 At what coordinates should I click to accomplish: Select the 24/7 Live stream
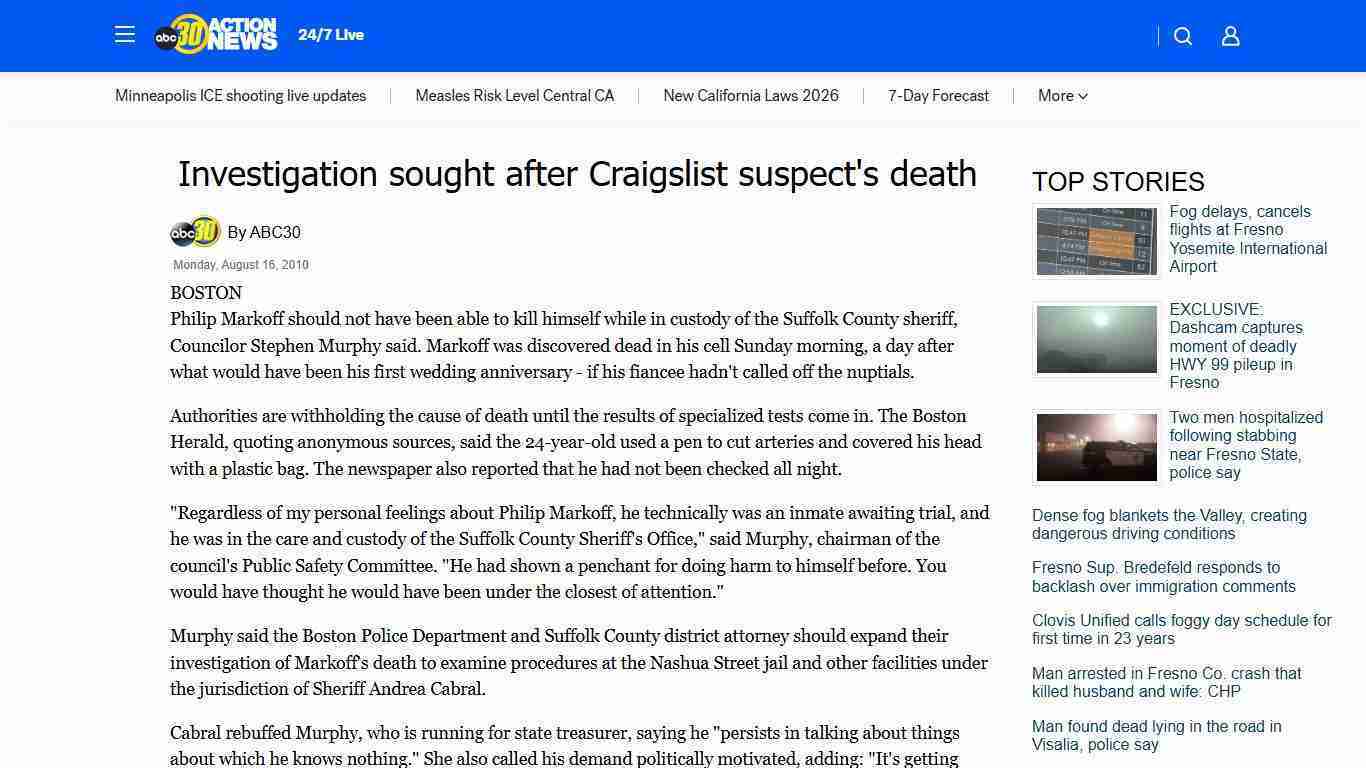pyautogui.click(x=330, y=34)
